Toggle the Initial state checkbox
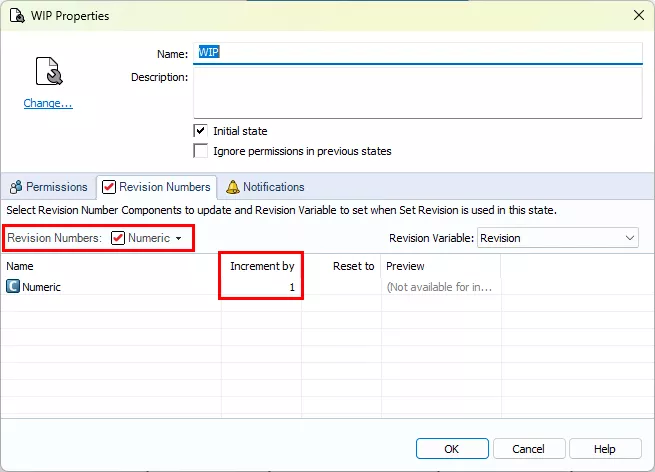The width and height of the screenshot is (655, 472). [x=201, y=131]
